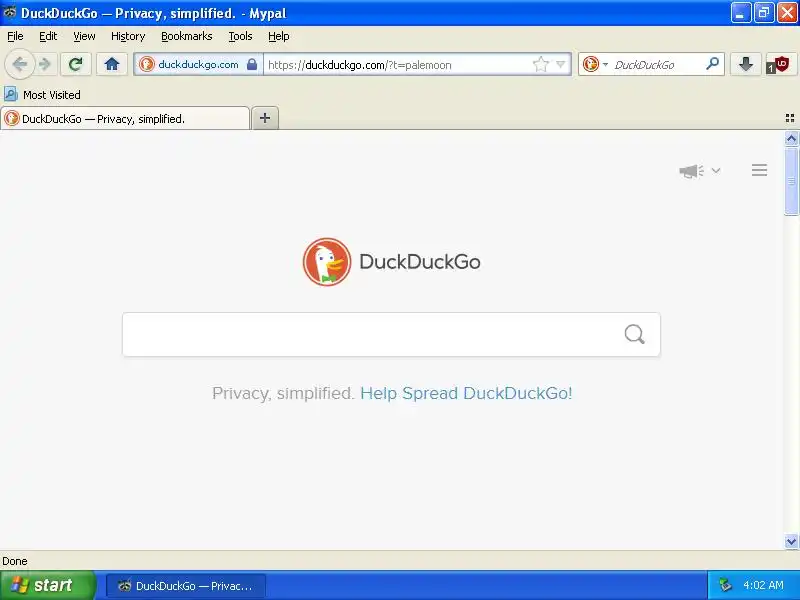Image resolution: width=800 pixels, height=600 pixels.
Task: Click the Privacy, simplified. tagline text
Action: coord(283,393)
